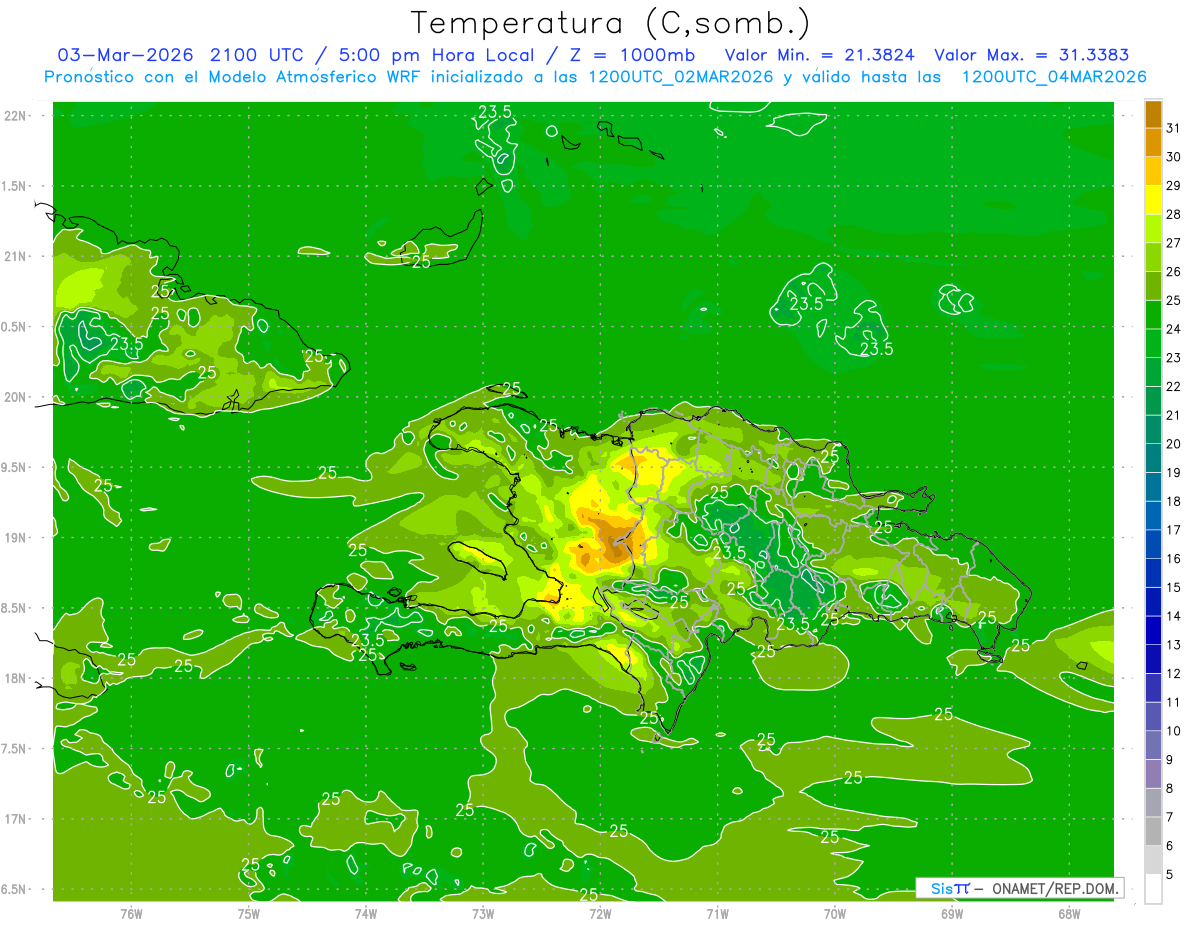This screenshot has height=927, width=1200.
Task: Click the '69W' longitude axis label
Action: coord(952,913)
